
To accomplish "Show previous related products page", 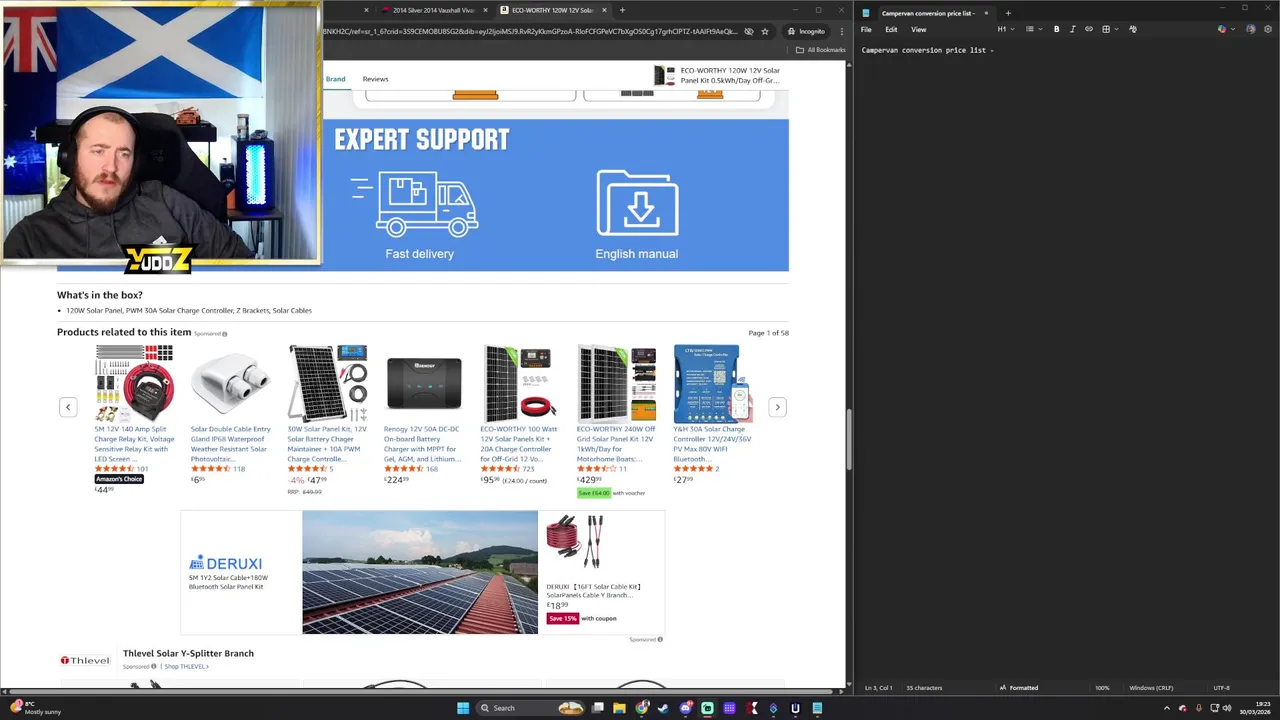I will click(68, 407).
